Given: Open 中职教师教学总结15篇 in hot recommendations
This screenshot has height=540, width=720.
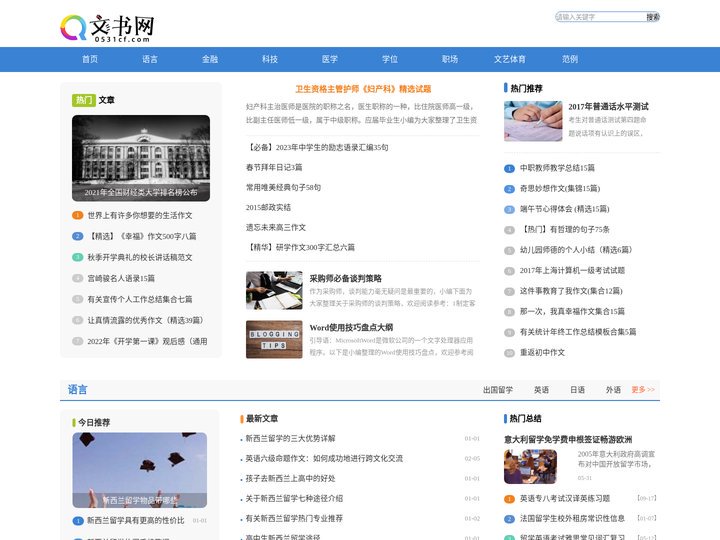Looking at the screenshot, I should coord(557,168).
